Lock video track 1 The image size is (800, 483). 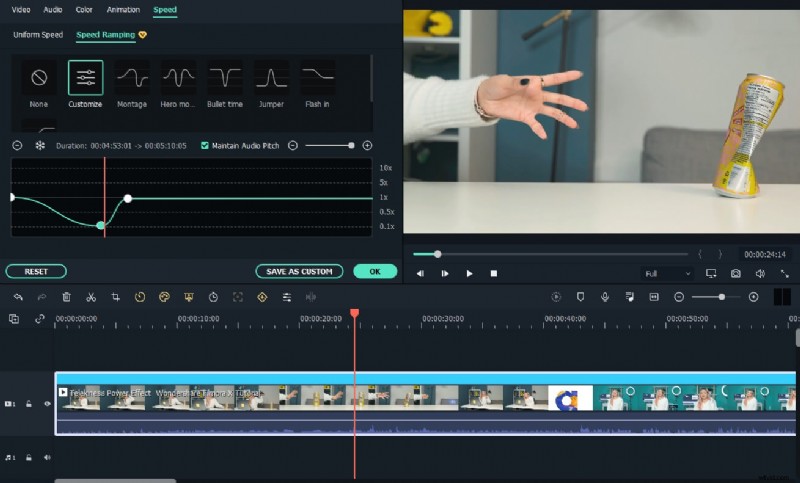[29, 404]
